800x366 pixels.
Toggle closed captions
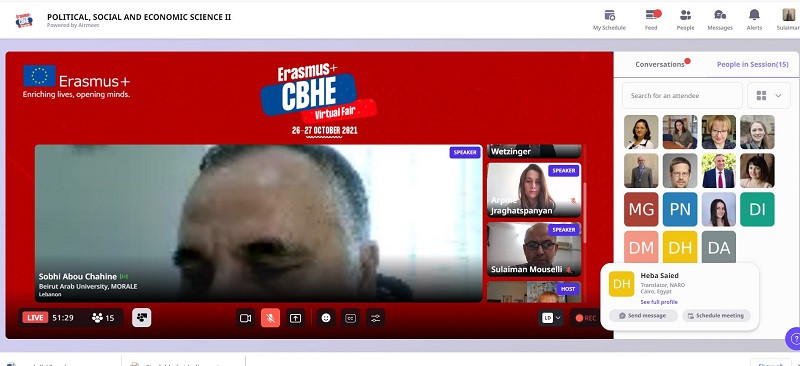(351, 318)
